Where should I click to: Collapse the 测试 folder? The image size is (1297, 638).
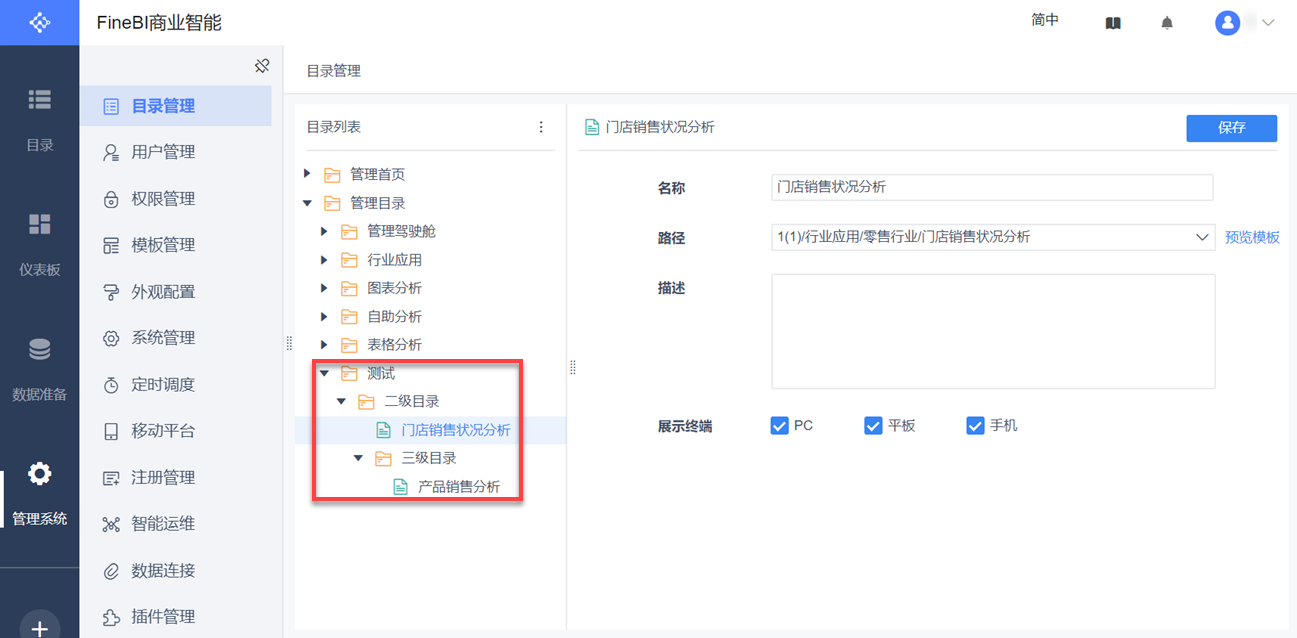[324, 373]
